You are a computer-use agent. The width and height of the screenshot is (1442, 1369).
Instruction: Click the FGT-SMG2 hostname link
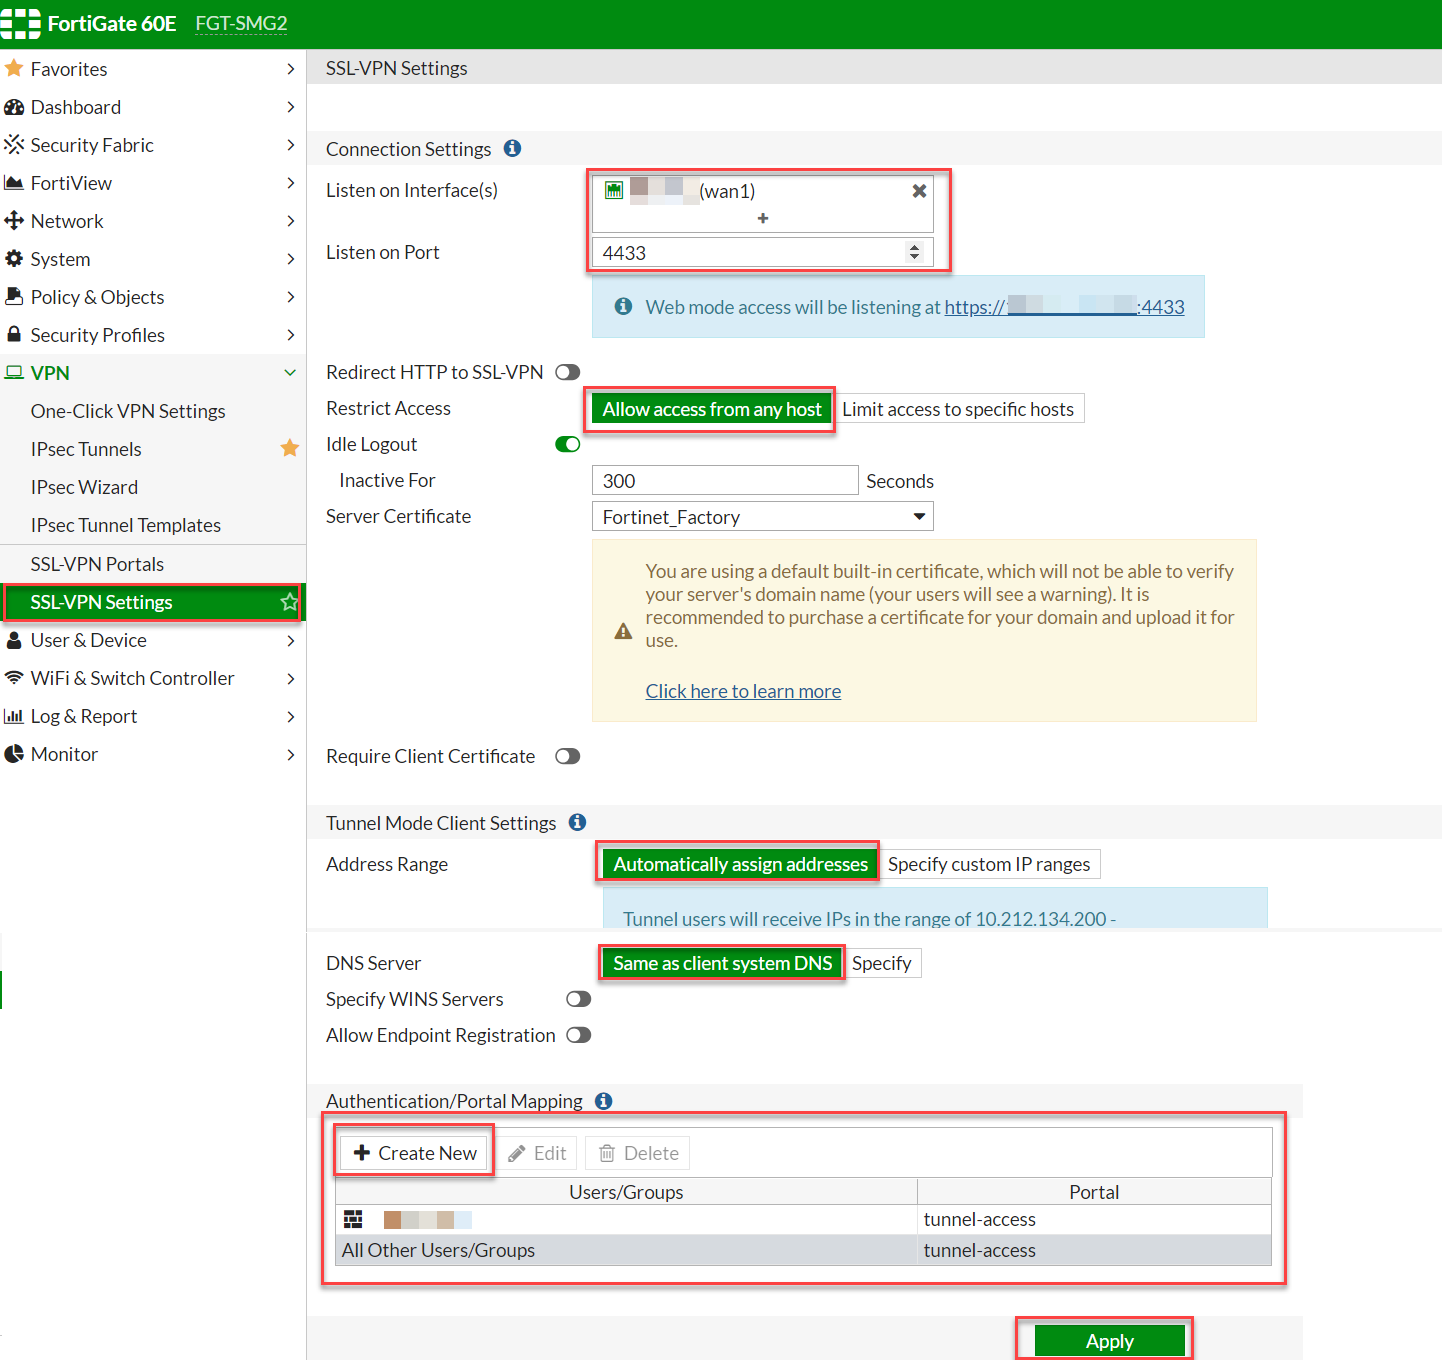(x=241, y=23)
